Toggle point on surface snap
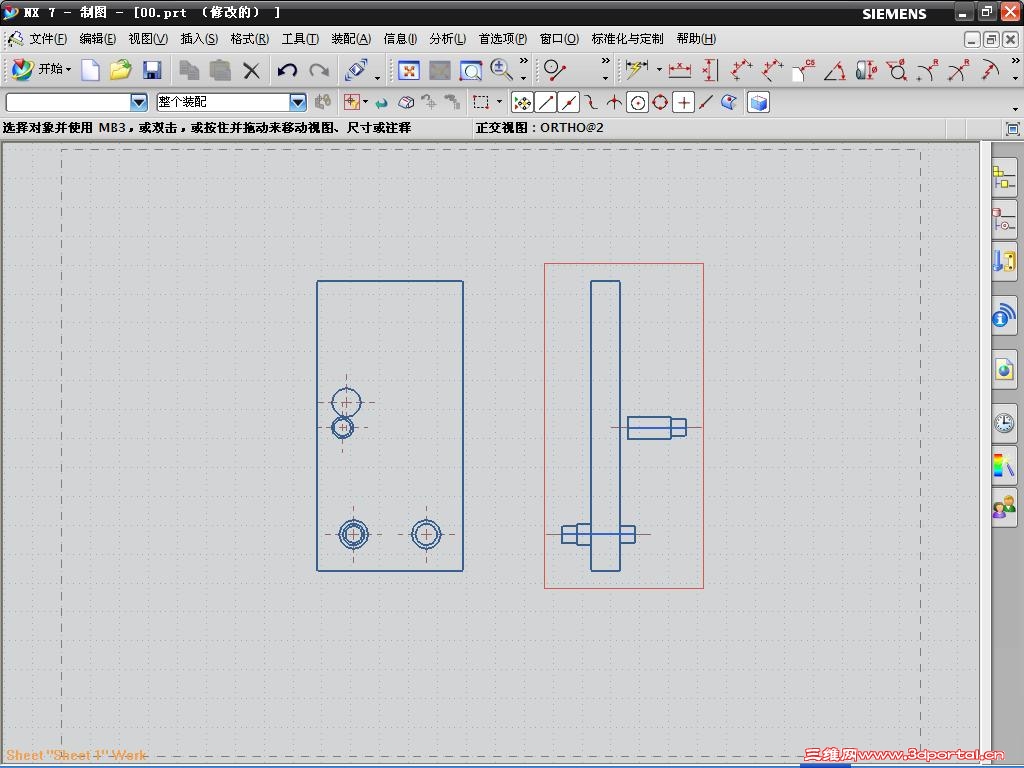 tap(729, 103)
